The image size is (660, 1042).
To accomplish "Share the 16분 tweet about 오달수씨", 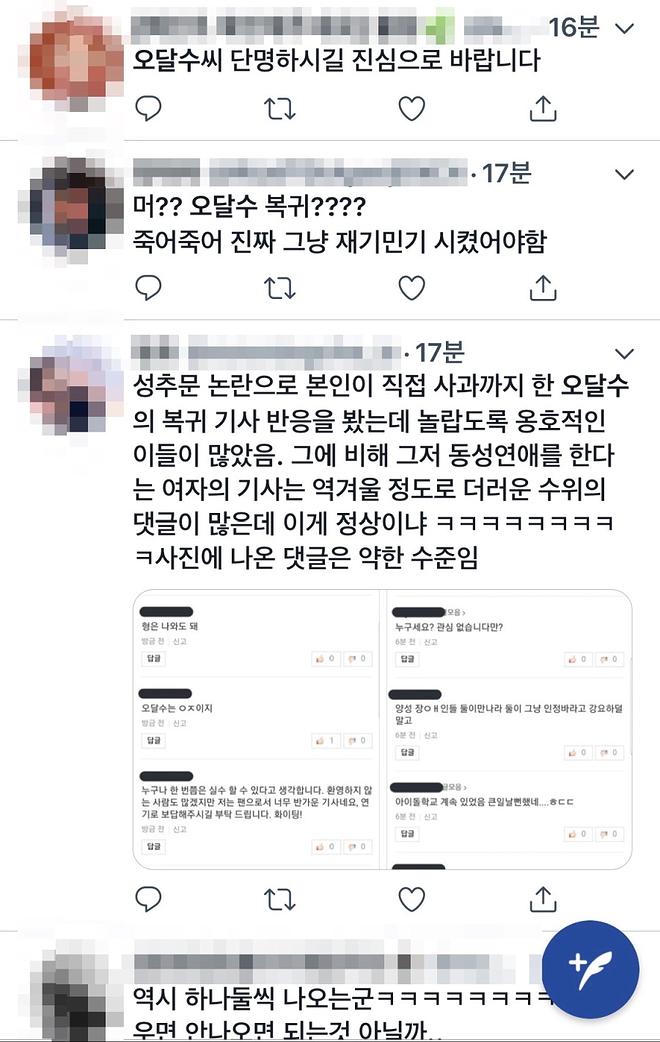I will (542, 108).
